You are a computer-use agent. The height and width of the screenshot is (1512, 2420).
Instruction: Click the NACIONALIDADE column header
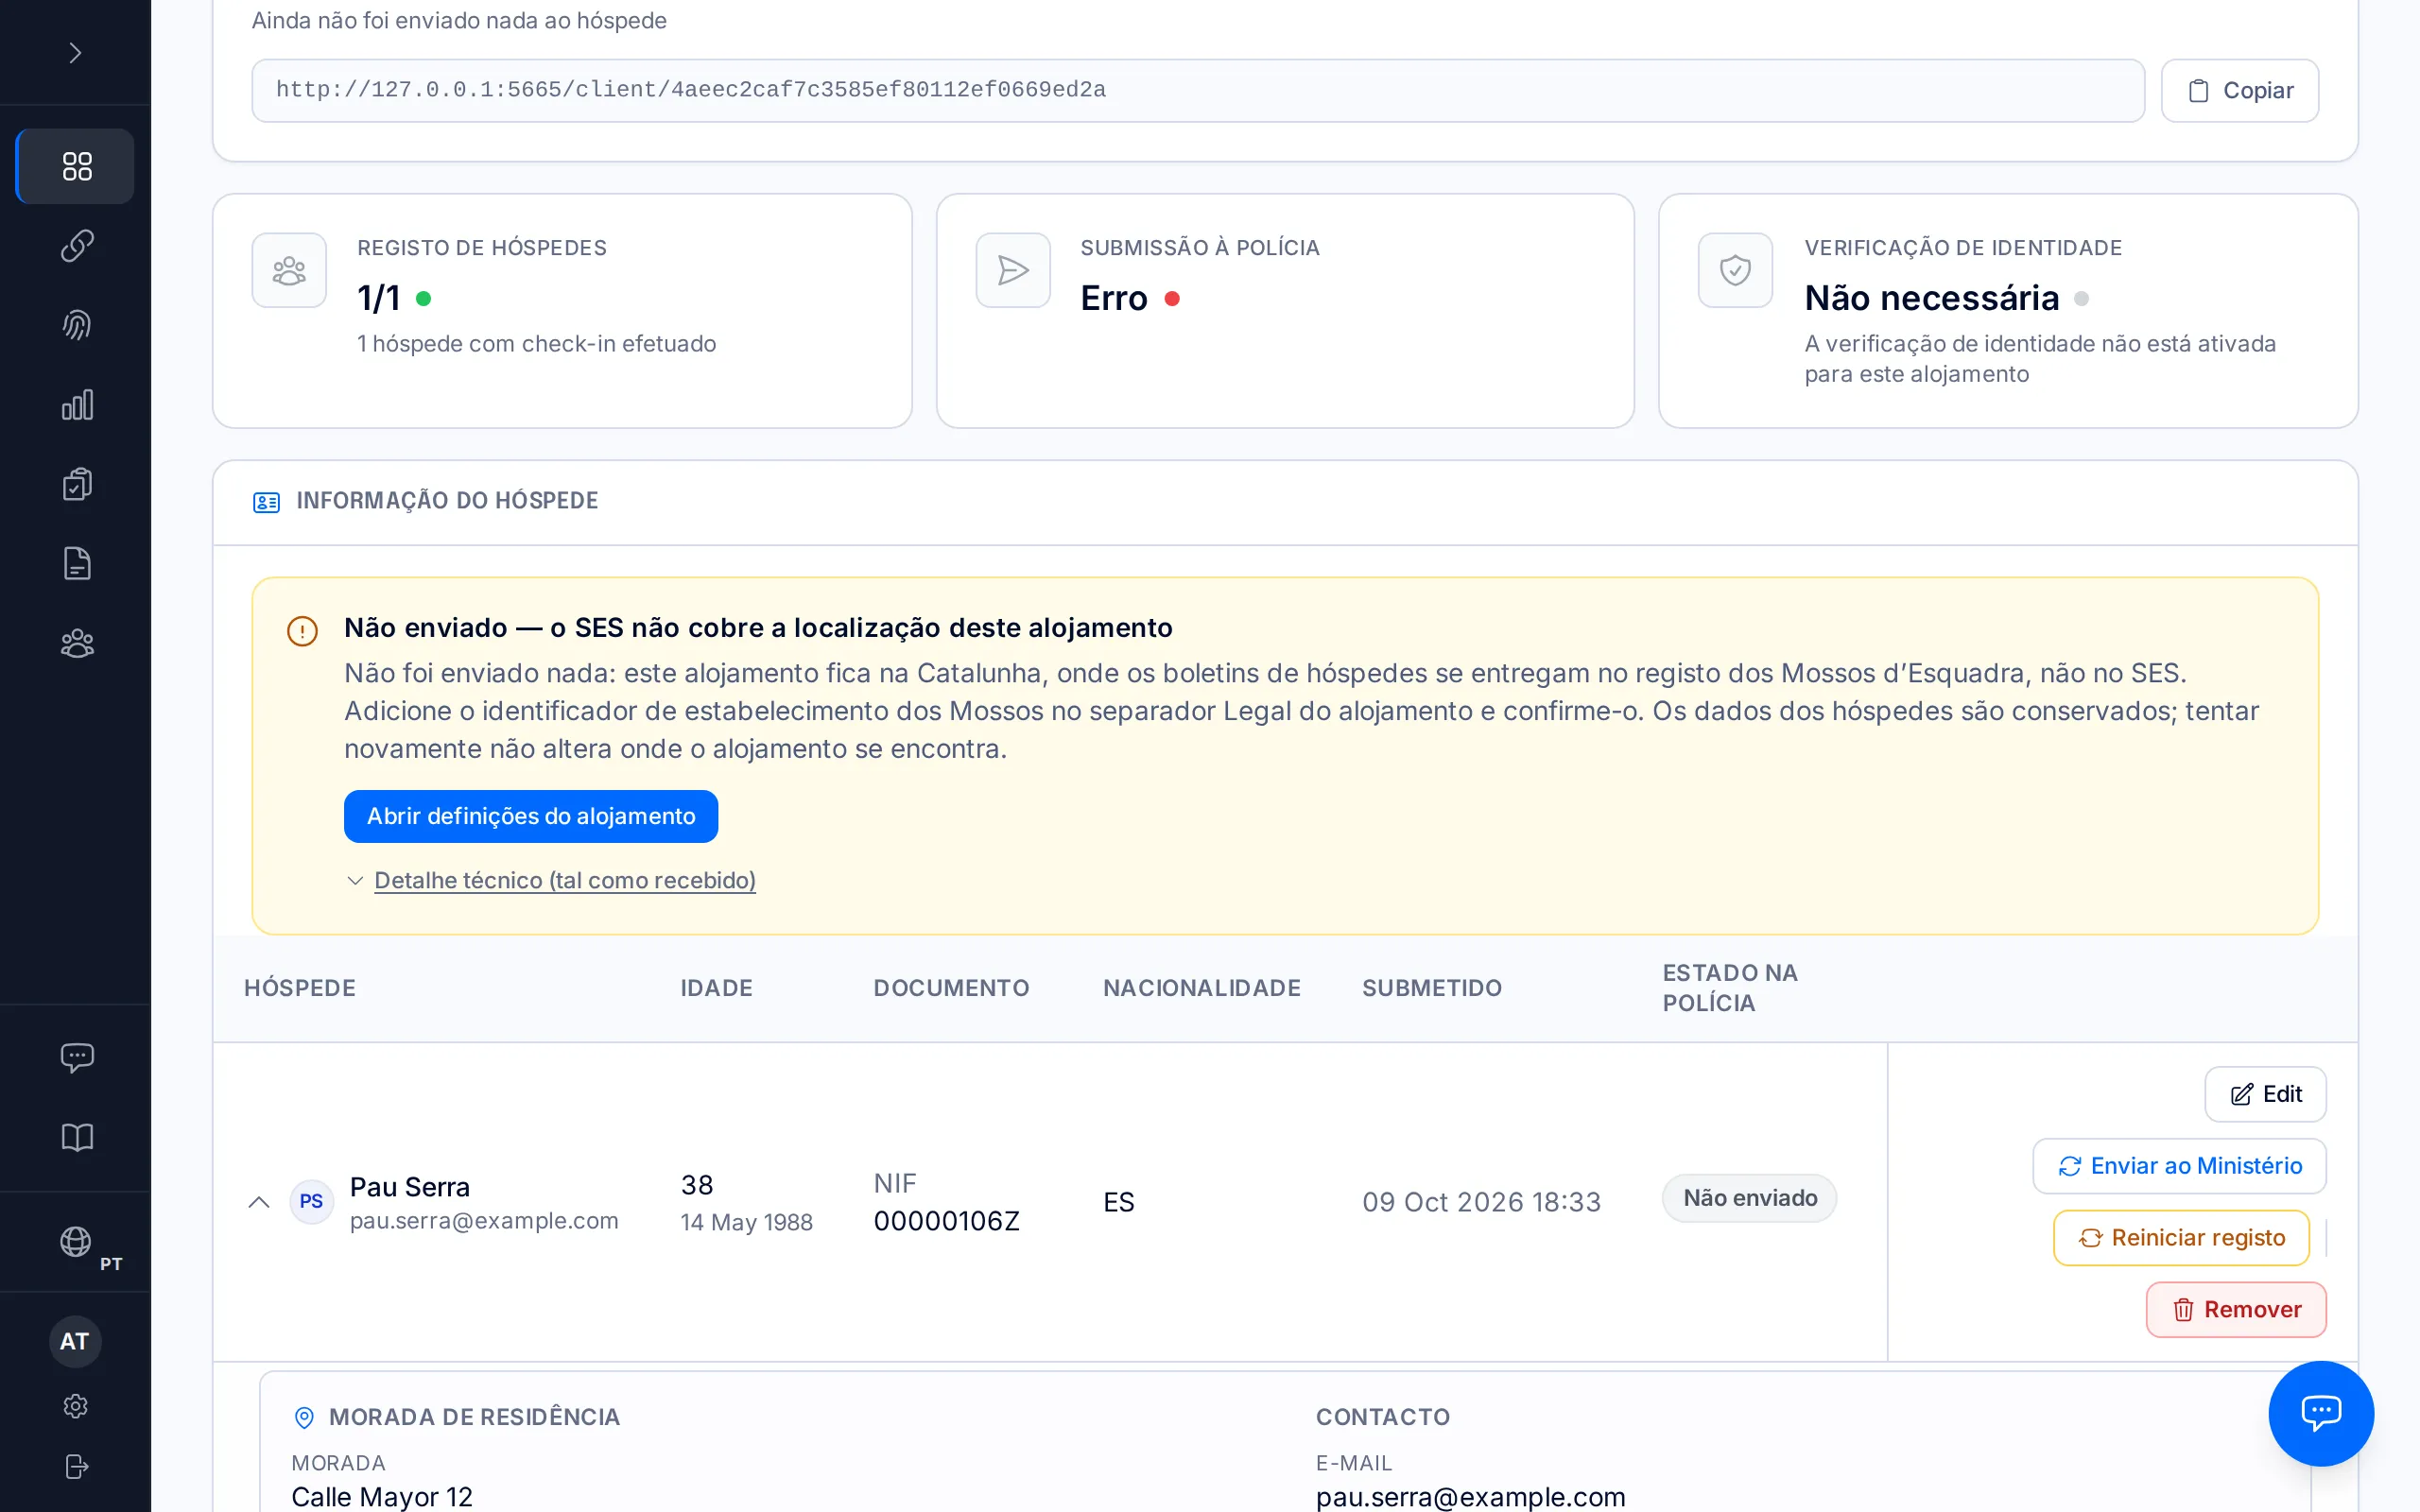click(x=1201, y=988)
